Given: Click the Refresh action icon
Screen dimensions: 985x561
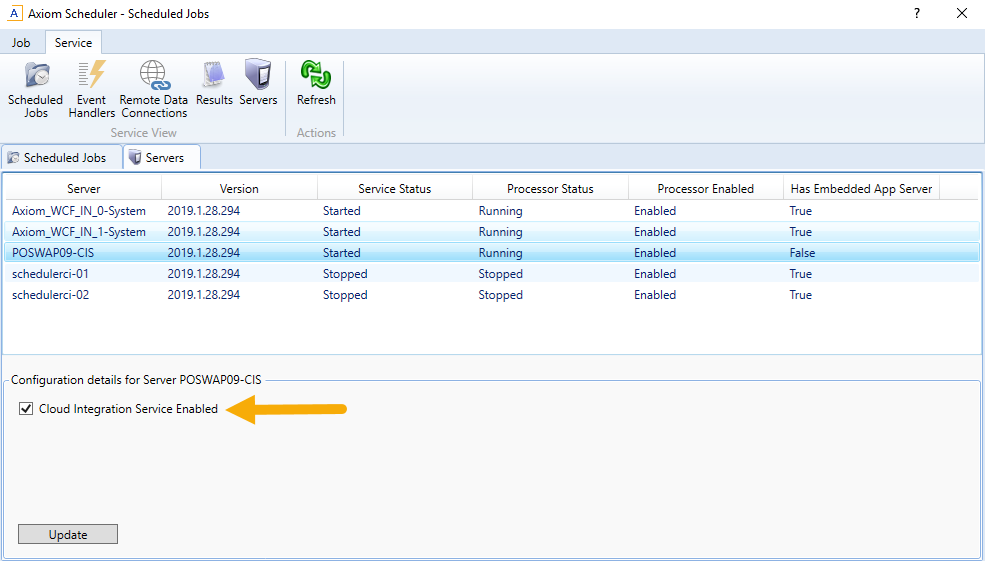Looking at the screenshot, I should 316,83.
